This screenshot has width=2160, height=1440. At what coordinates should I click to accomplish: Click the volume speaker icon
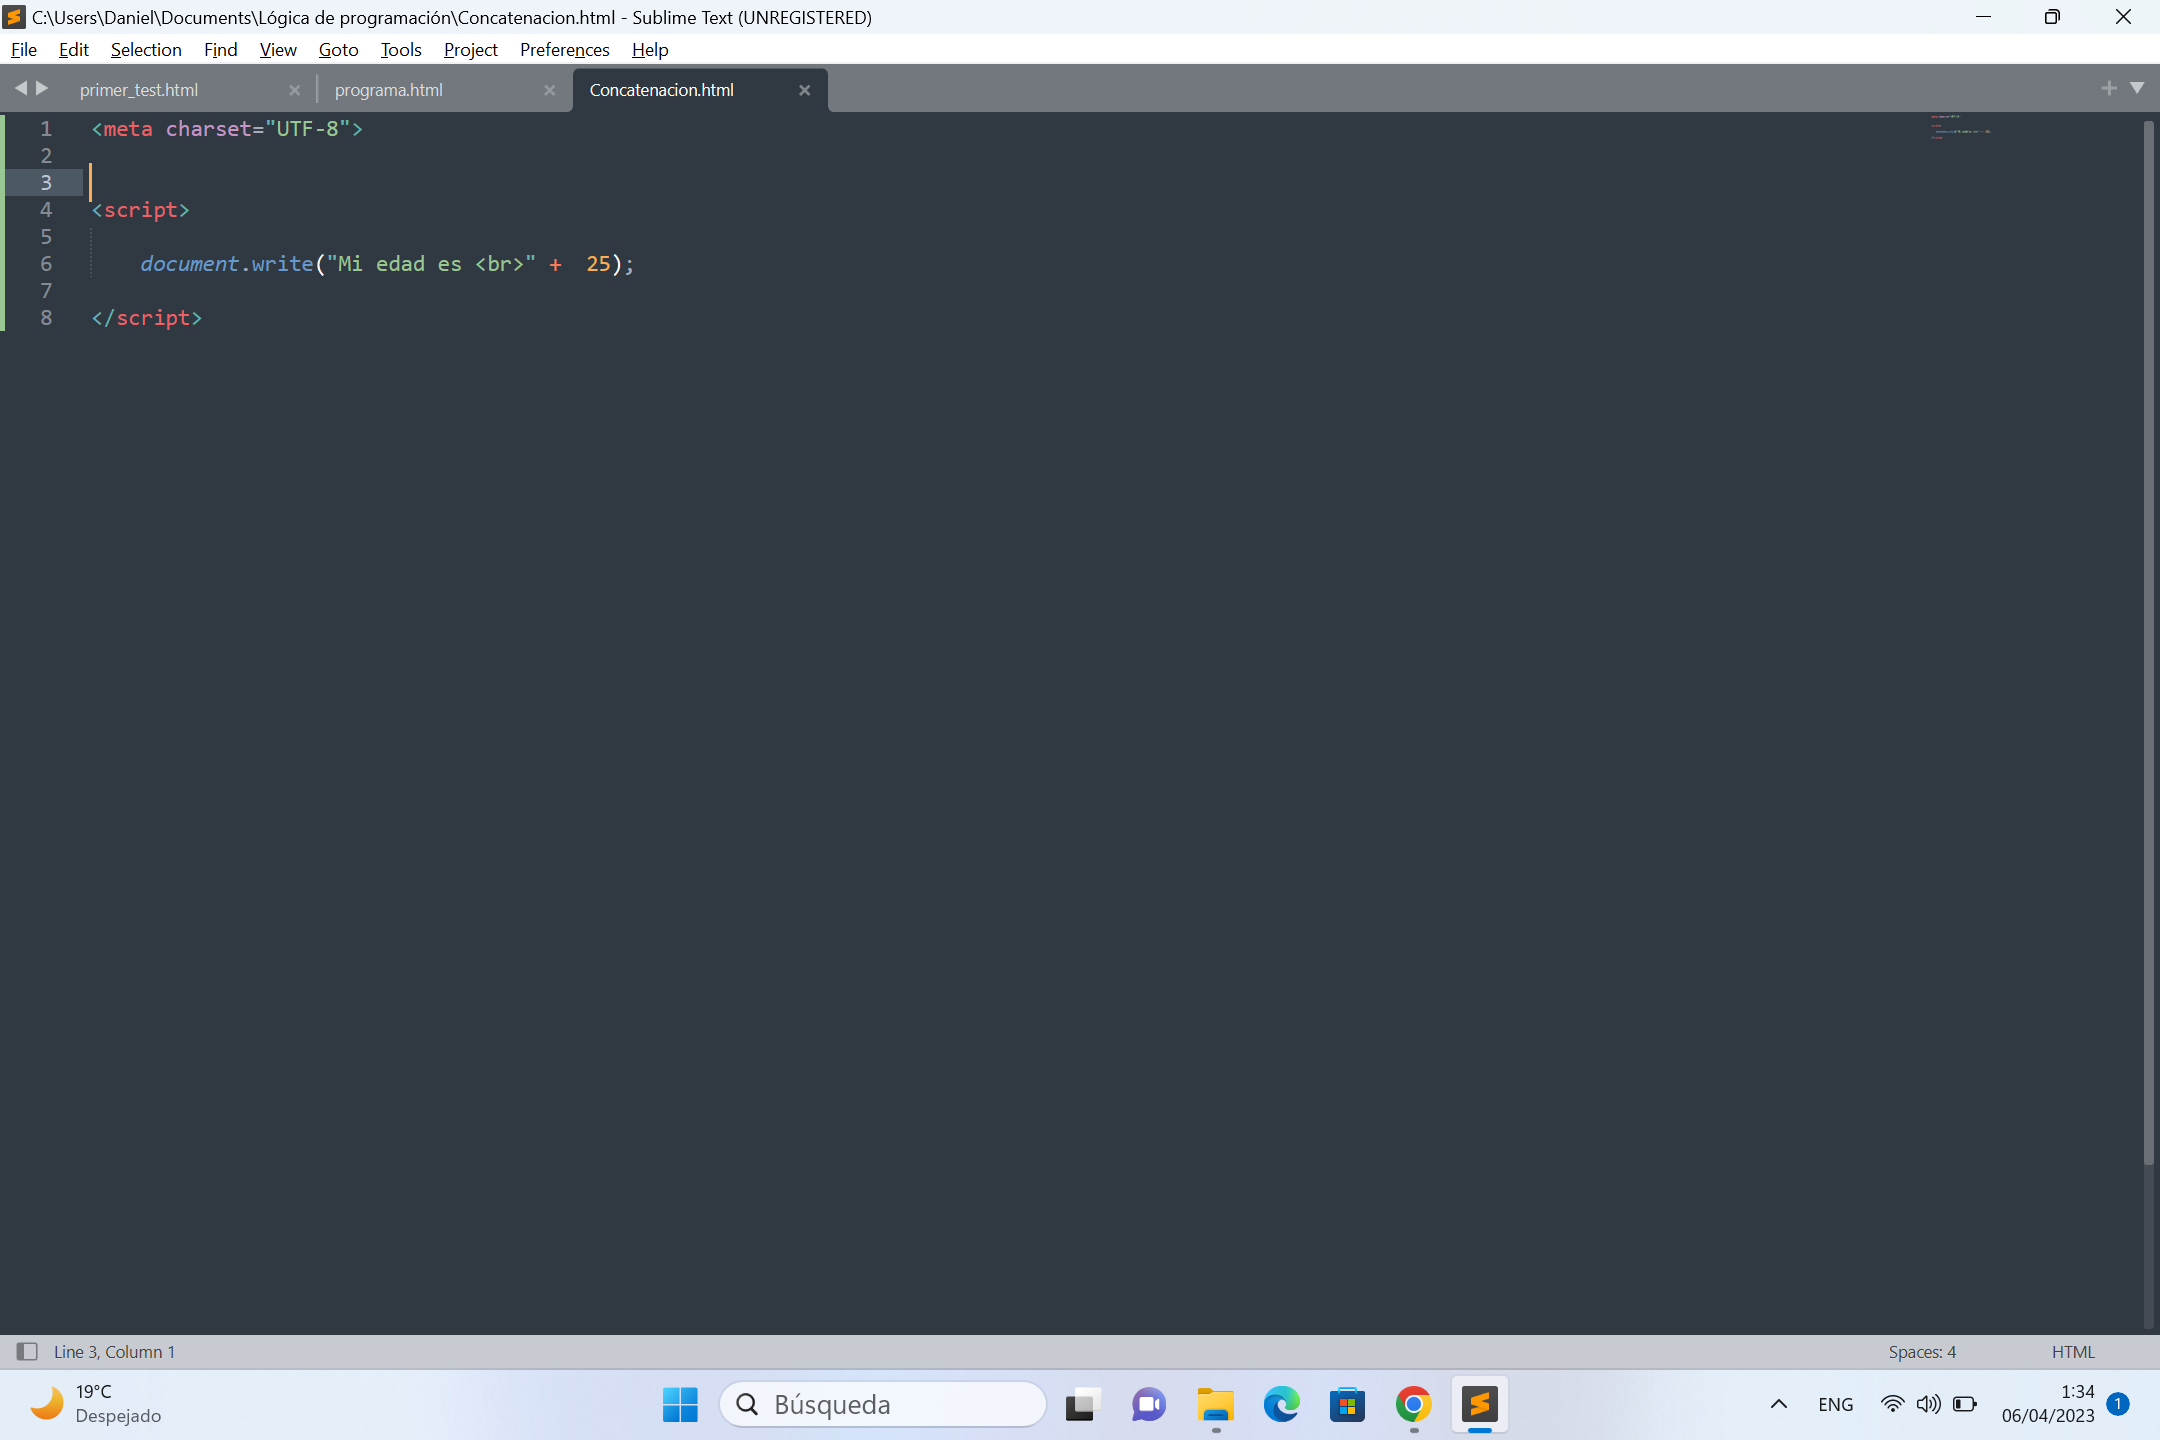(x=1928, y=1404)
